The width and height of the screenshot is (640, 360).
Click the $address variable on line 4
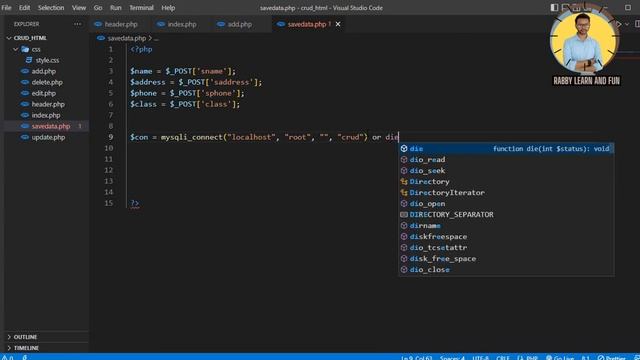(x=147, y=82)
